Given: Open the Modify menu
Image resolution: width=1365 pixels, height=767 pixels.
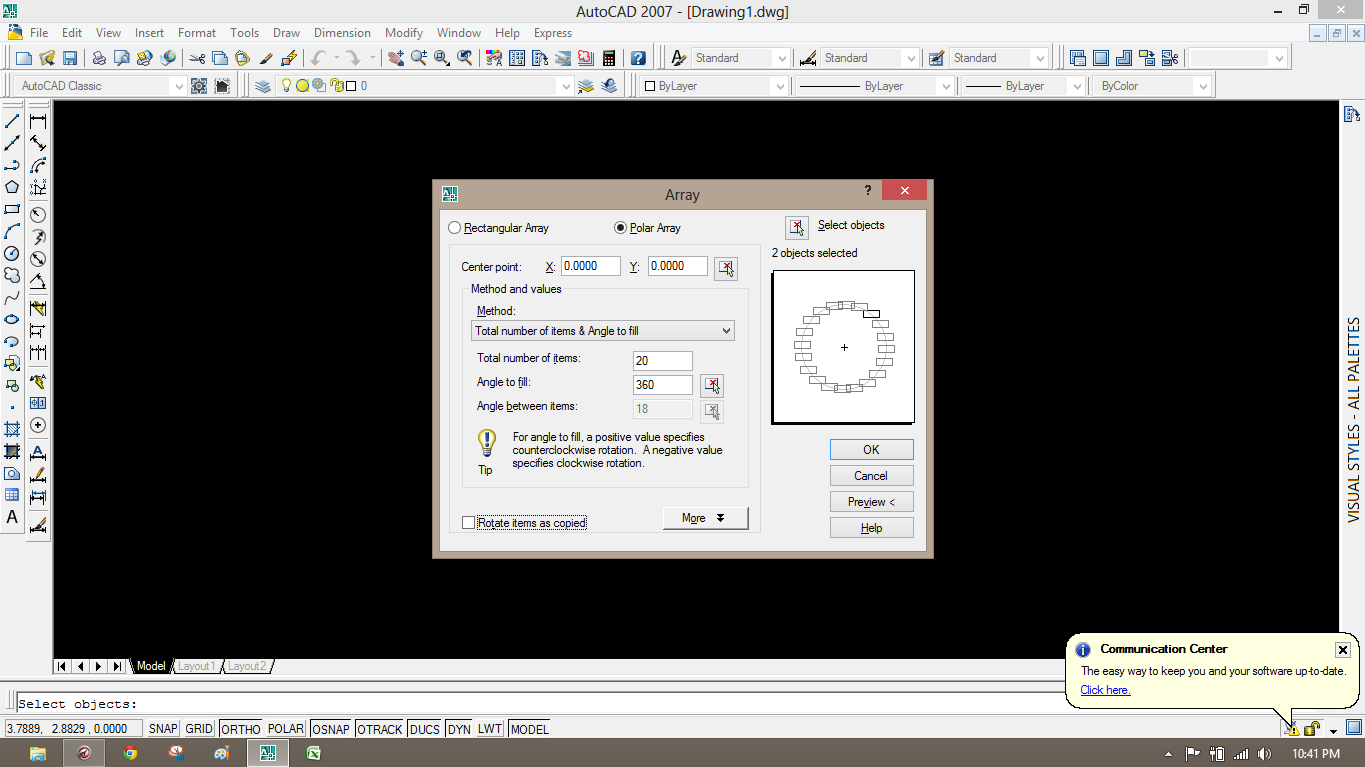Looking at the screenshot, I should pyautogui.click(x=404, y=33).
